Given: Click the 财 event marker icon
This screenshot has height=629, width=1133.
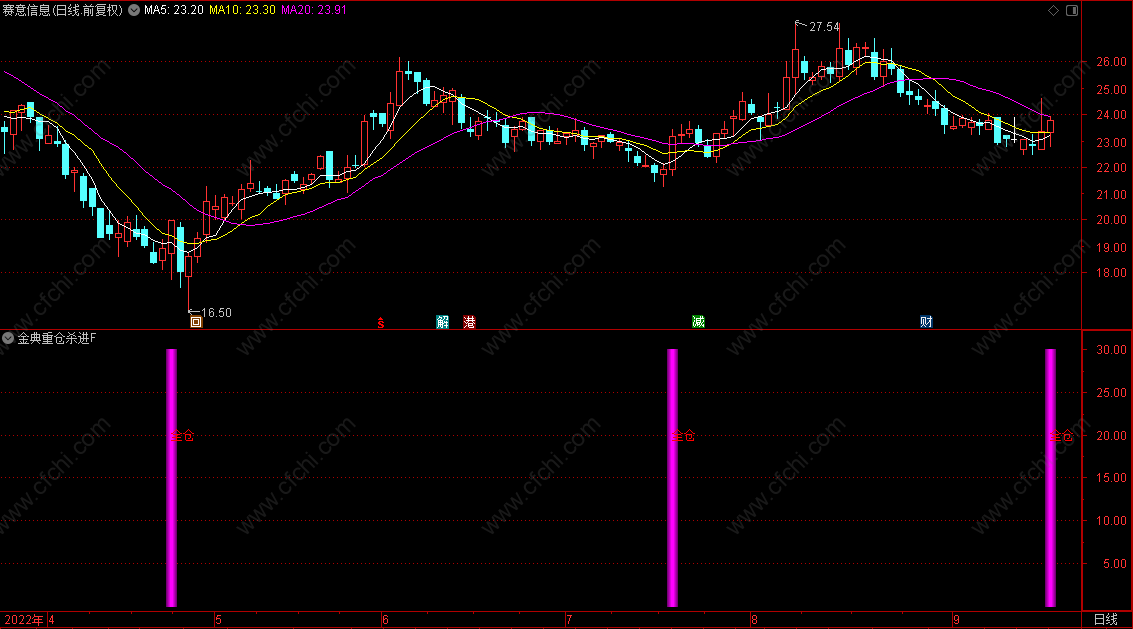Looking at the screenshot, I should pyautogui.click(x=926, y=322).
